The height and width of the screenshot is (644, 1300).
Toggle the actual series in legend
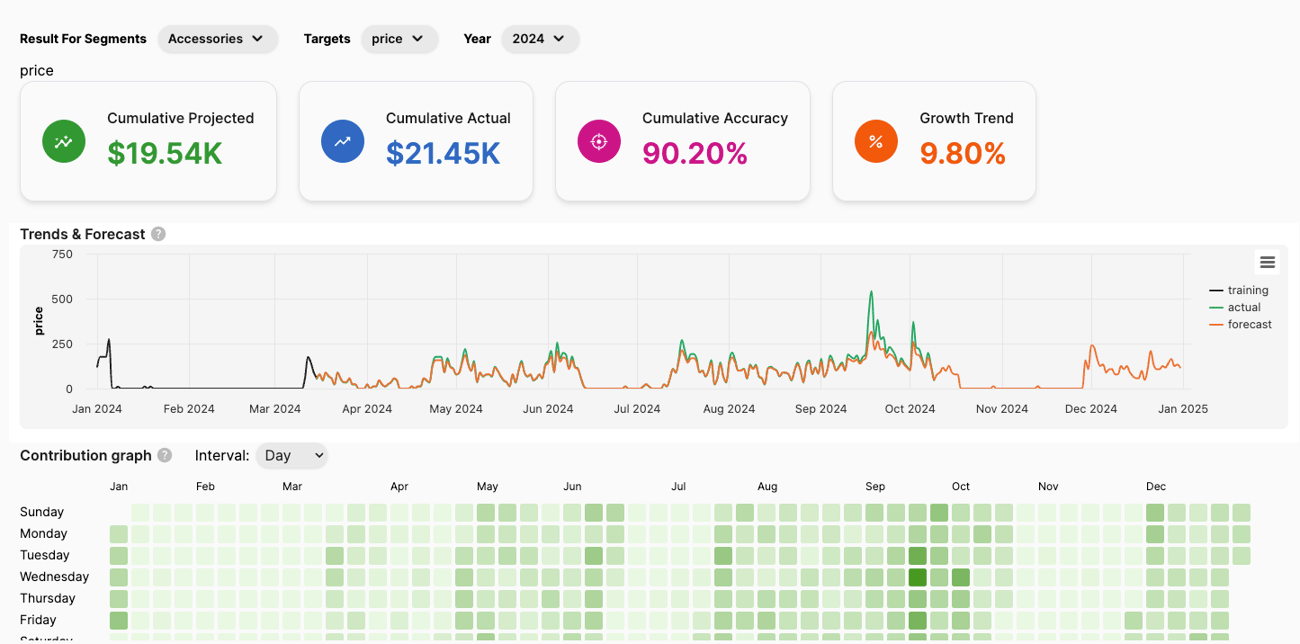pyautogui.click(x=1235, y=307)
